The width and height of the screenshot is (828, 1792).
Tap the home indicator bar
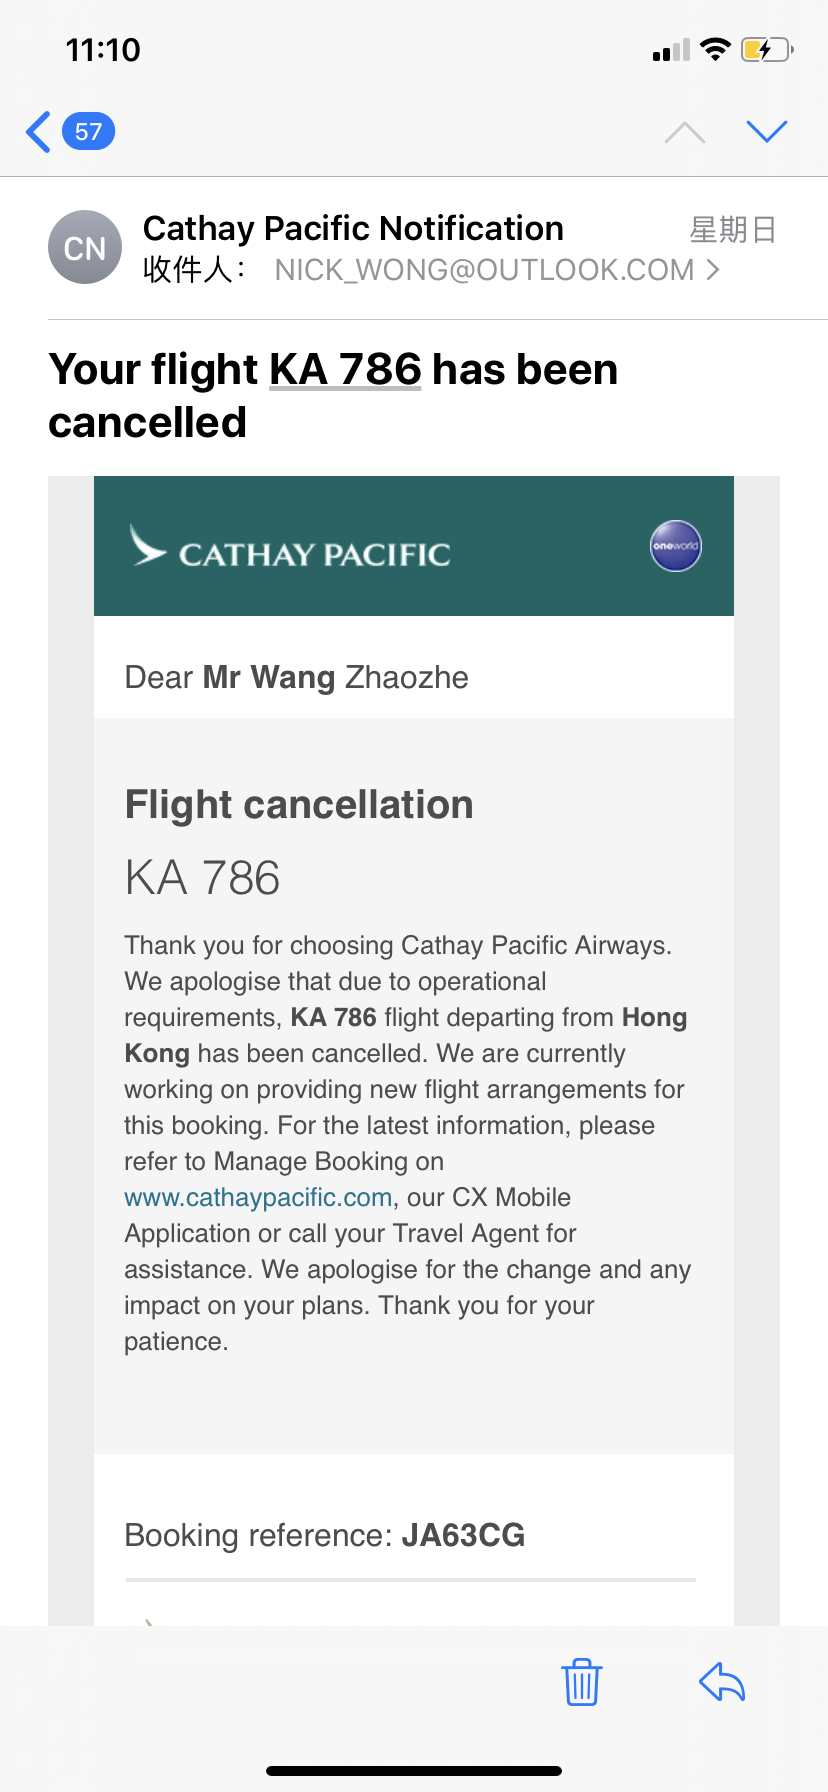click(x=414, y=1771)
